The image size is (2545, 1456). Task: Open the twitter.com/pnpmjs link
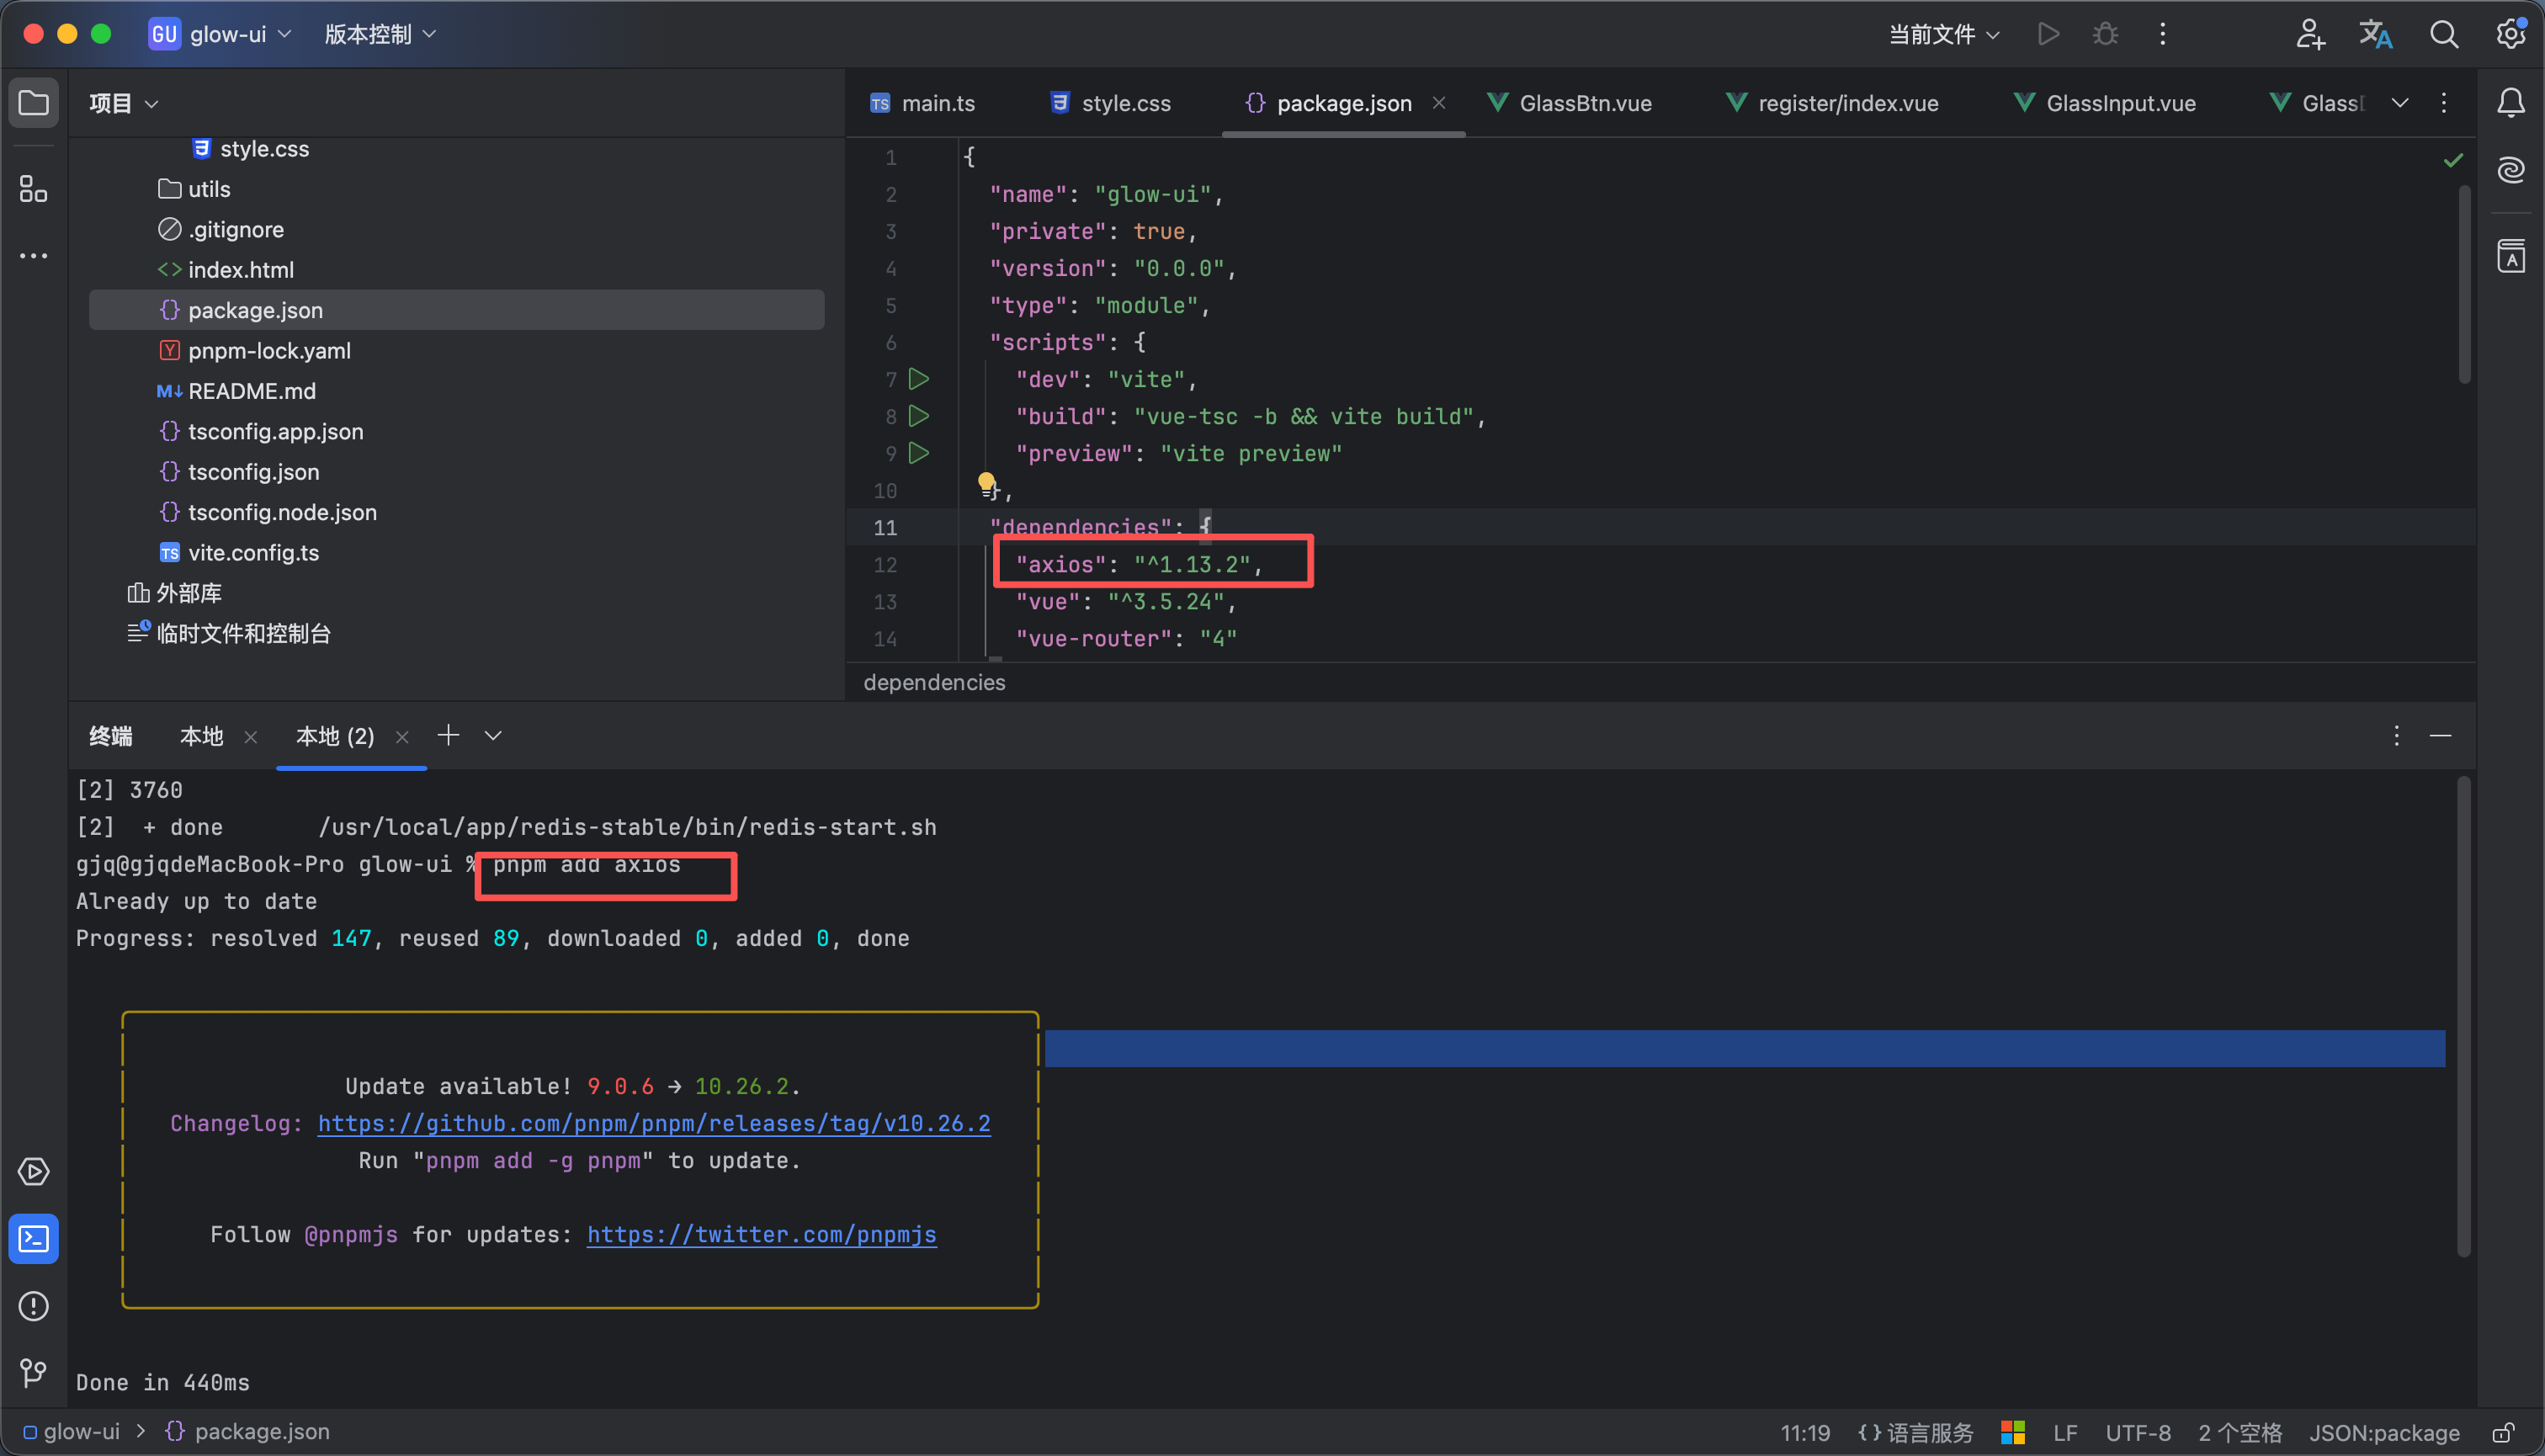pyautogui.click(x=761, y=1235)
